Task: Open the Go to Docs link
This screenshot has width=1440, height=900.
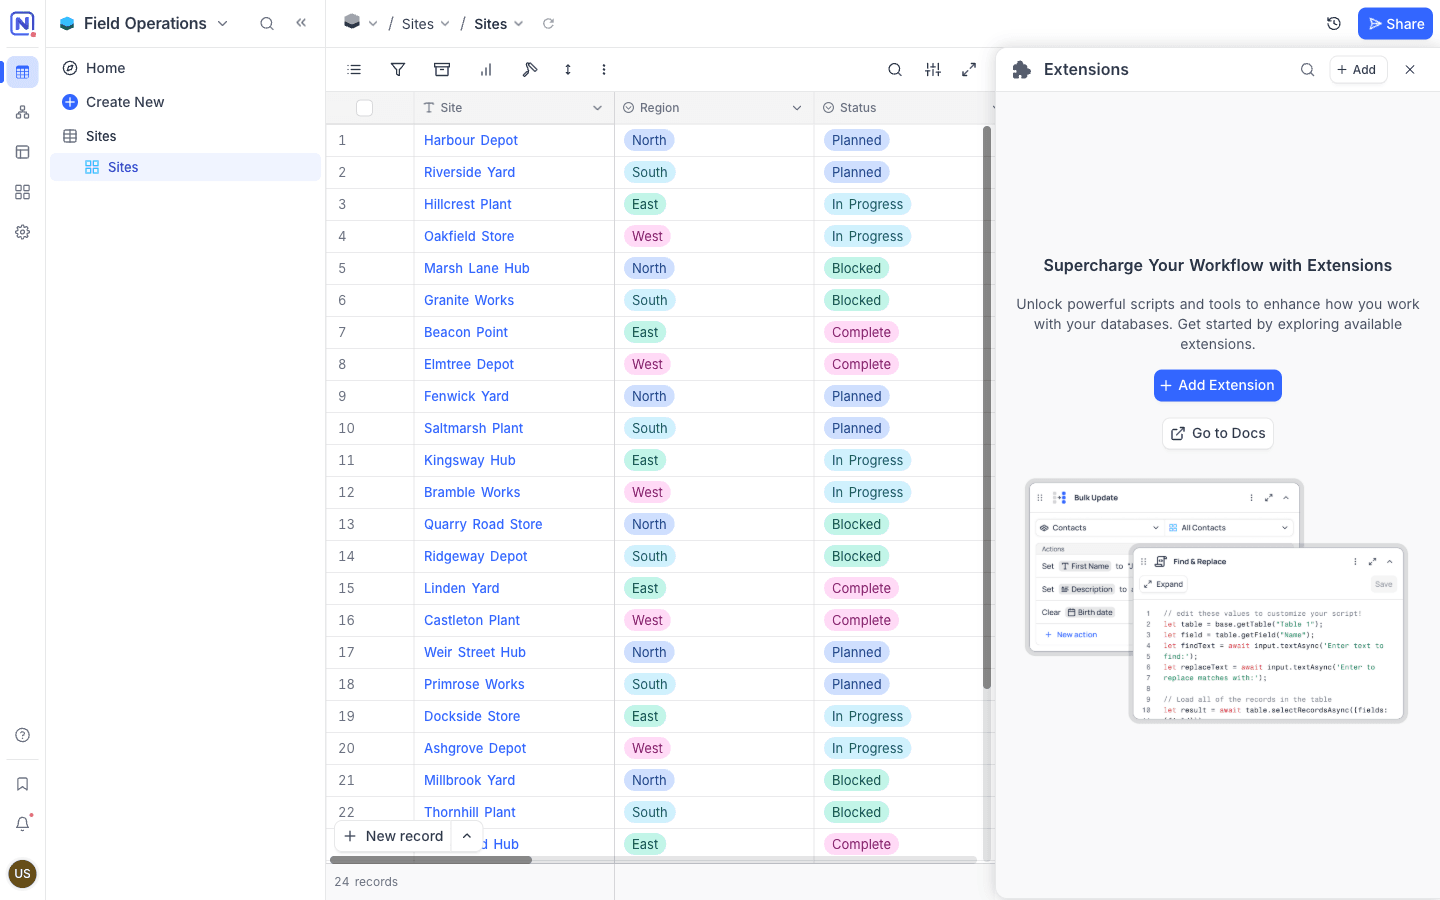Action: pos(1217,434)
